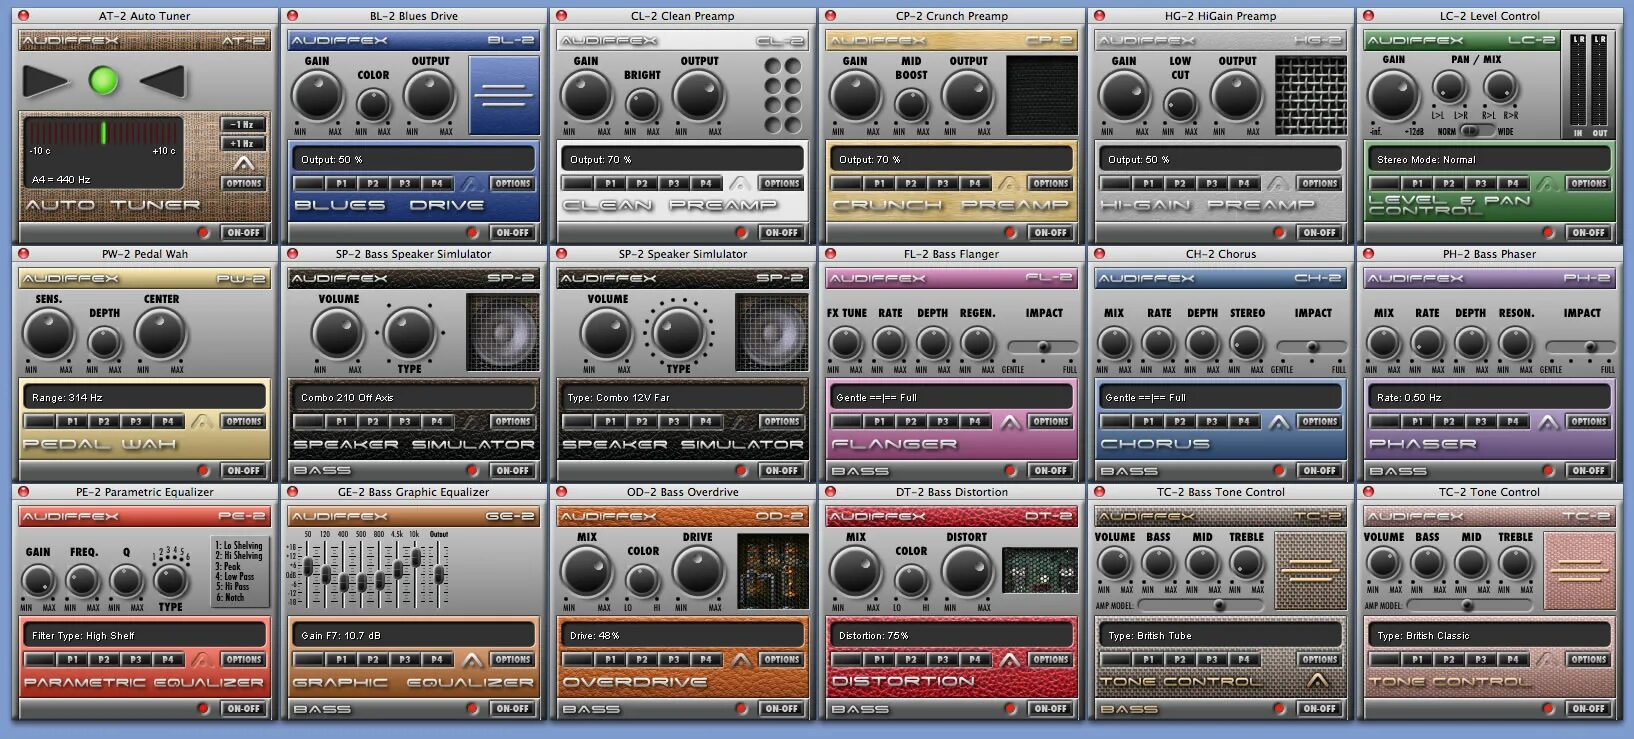Open OPTIONS menu in Crunch Preamp
The image size is (1634, 739).
[x=1051, y=184]
